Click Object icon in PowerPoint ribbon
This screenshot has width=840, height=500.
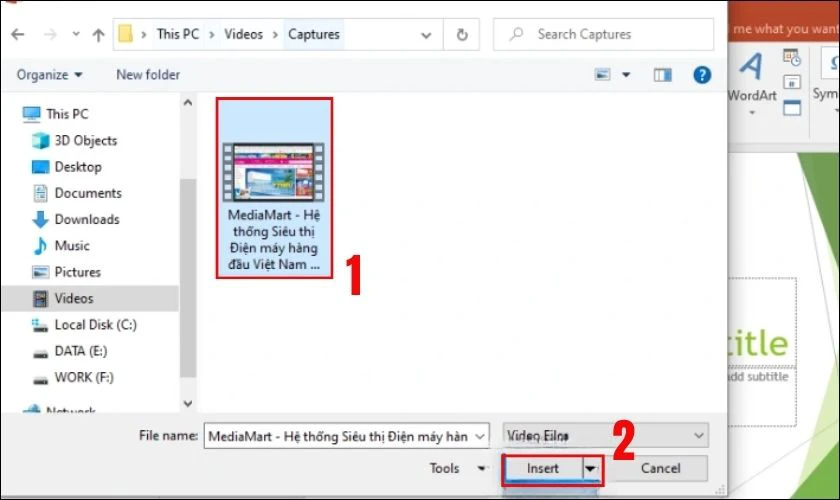pos(792,108)
